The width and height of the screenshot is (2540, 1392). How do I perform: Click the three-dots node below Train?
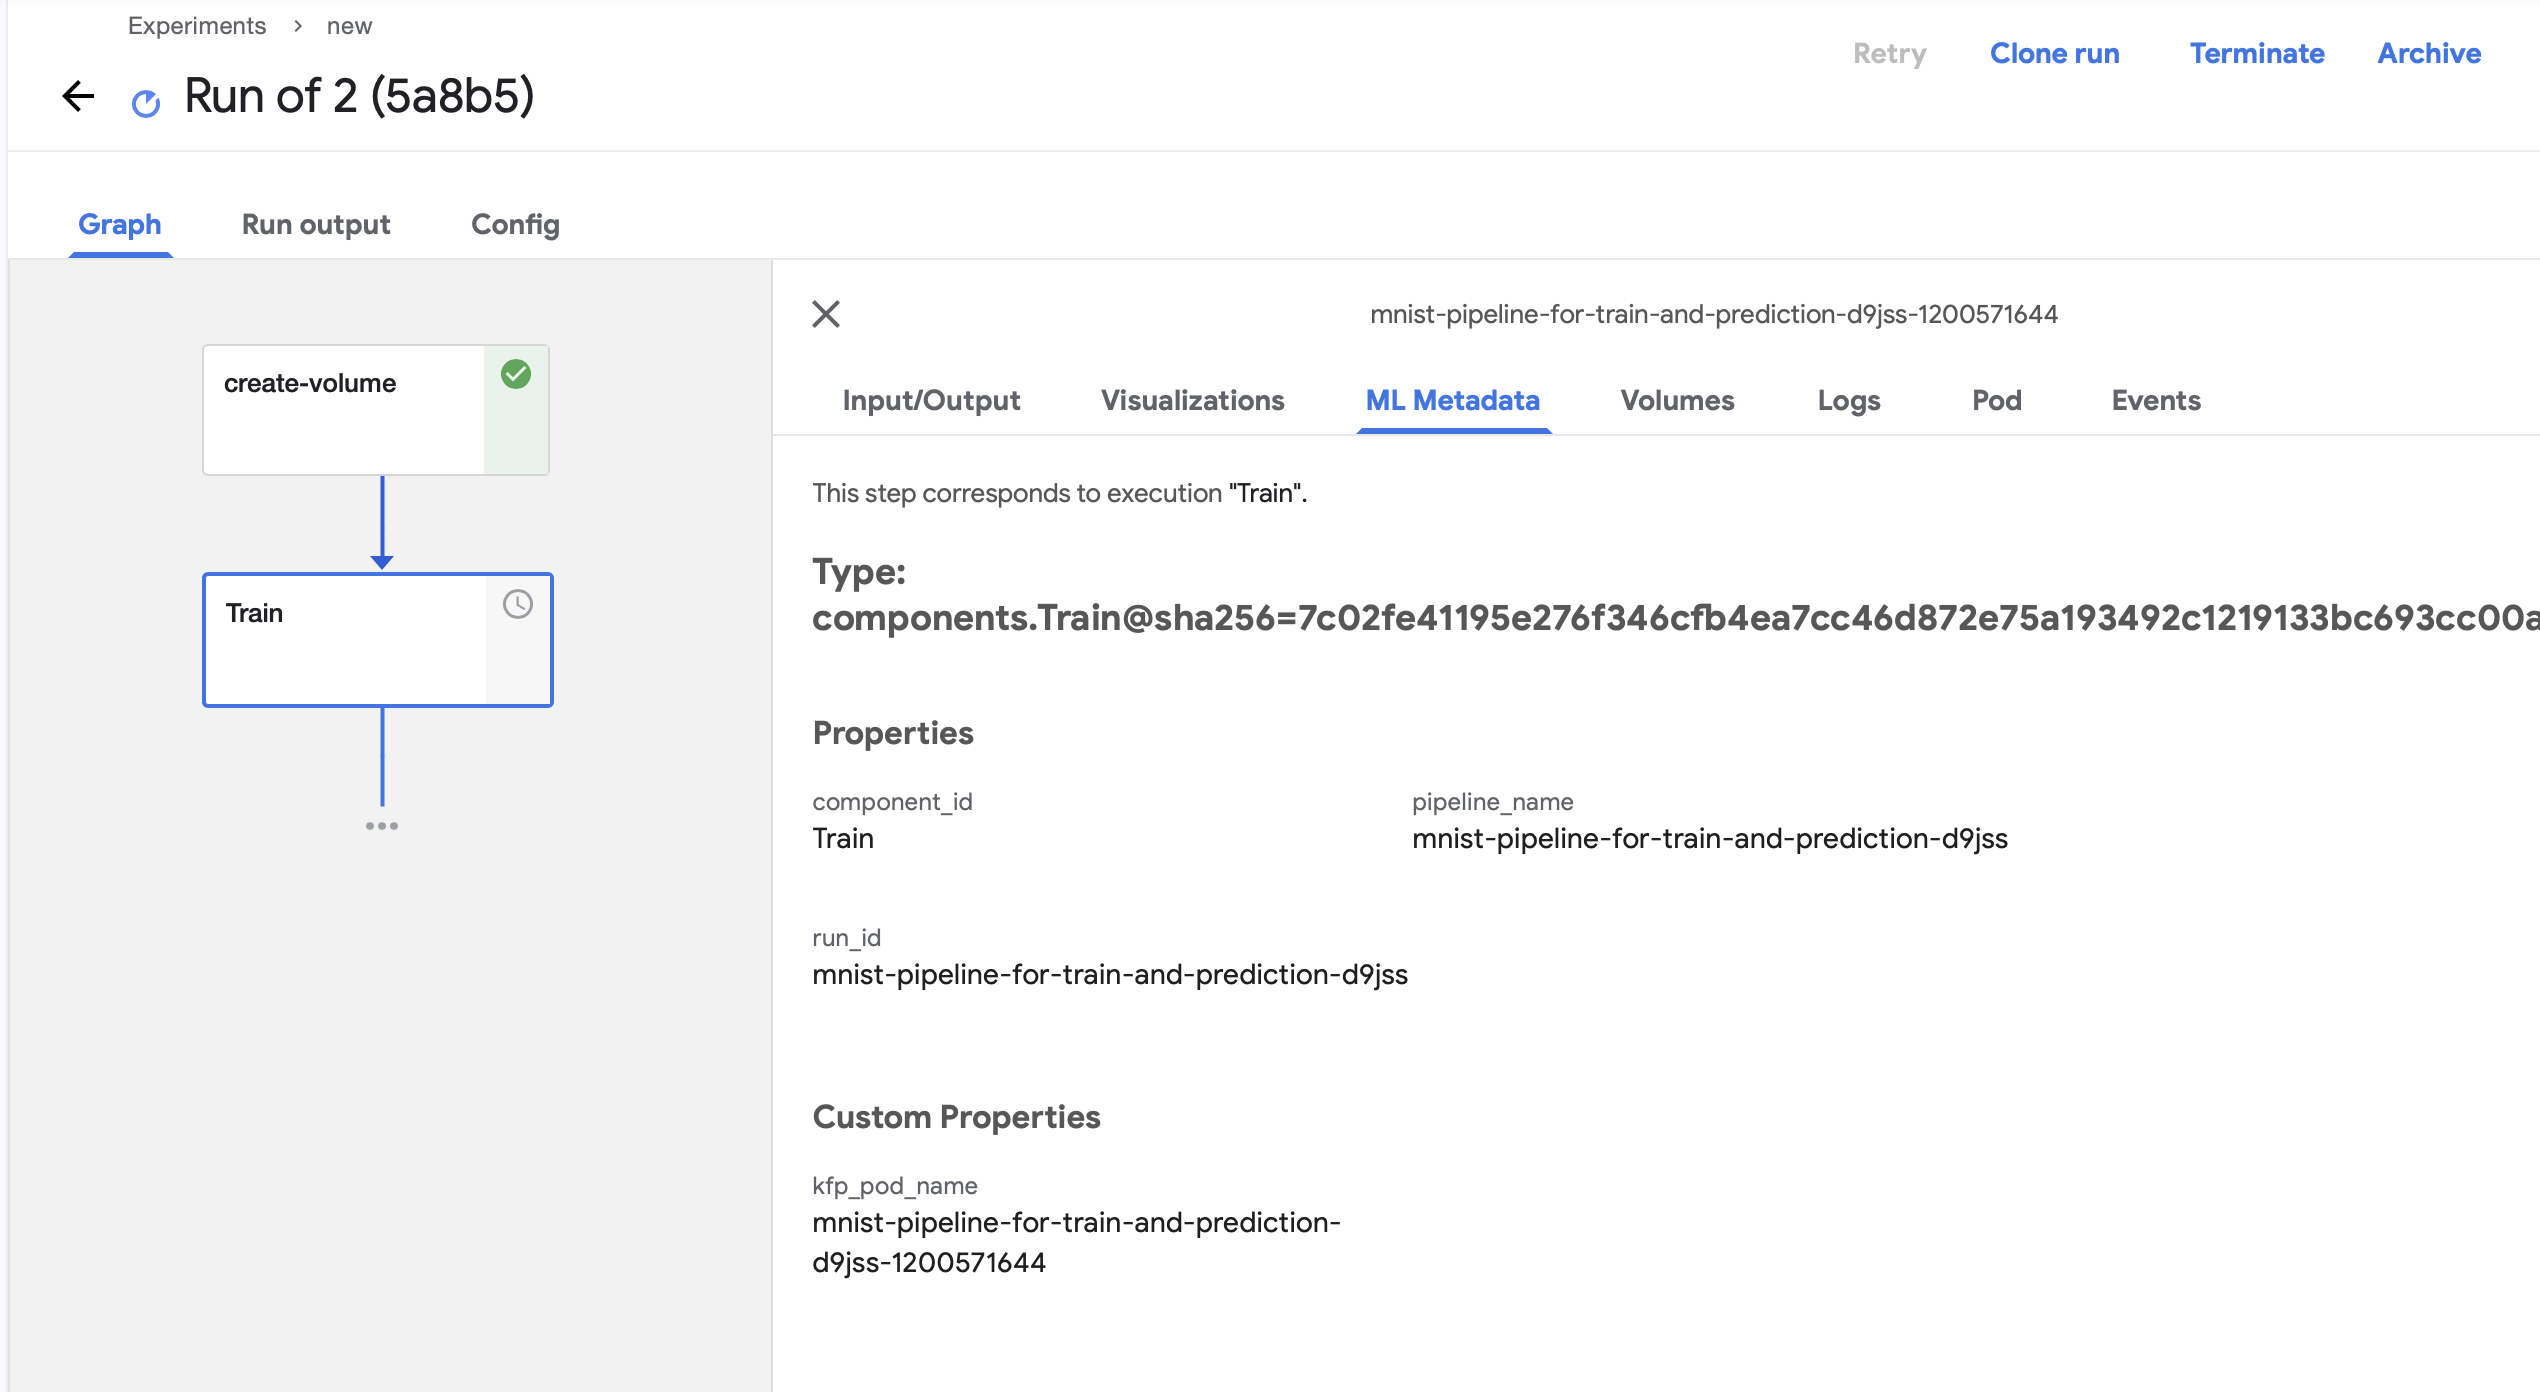[382, 826]
